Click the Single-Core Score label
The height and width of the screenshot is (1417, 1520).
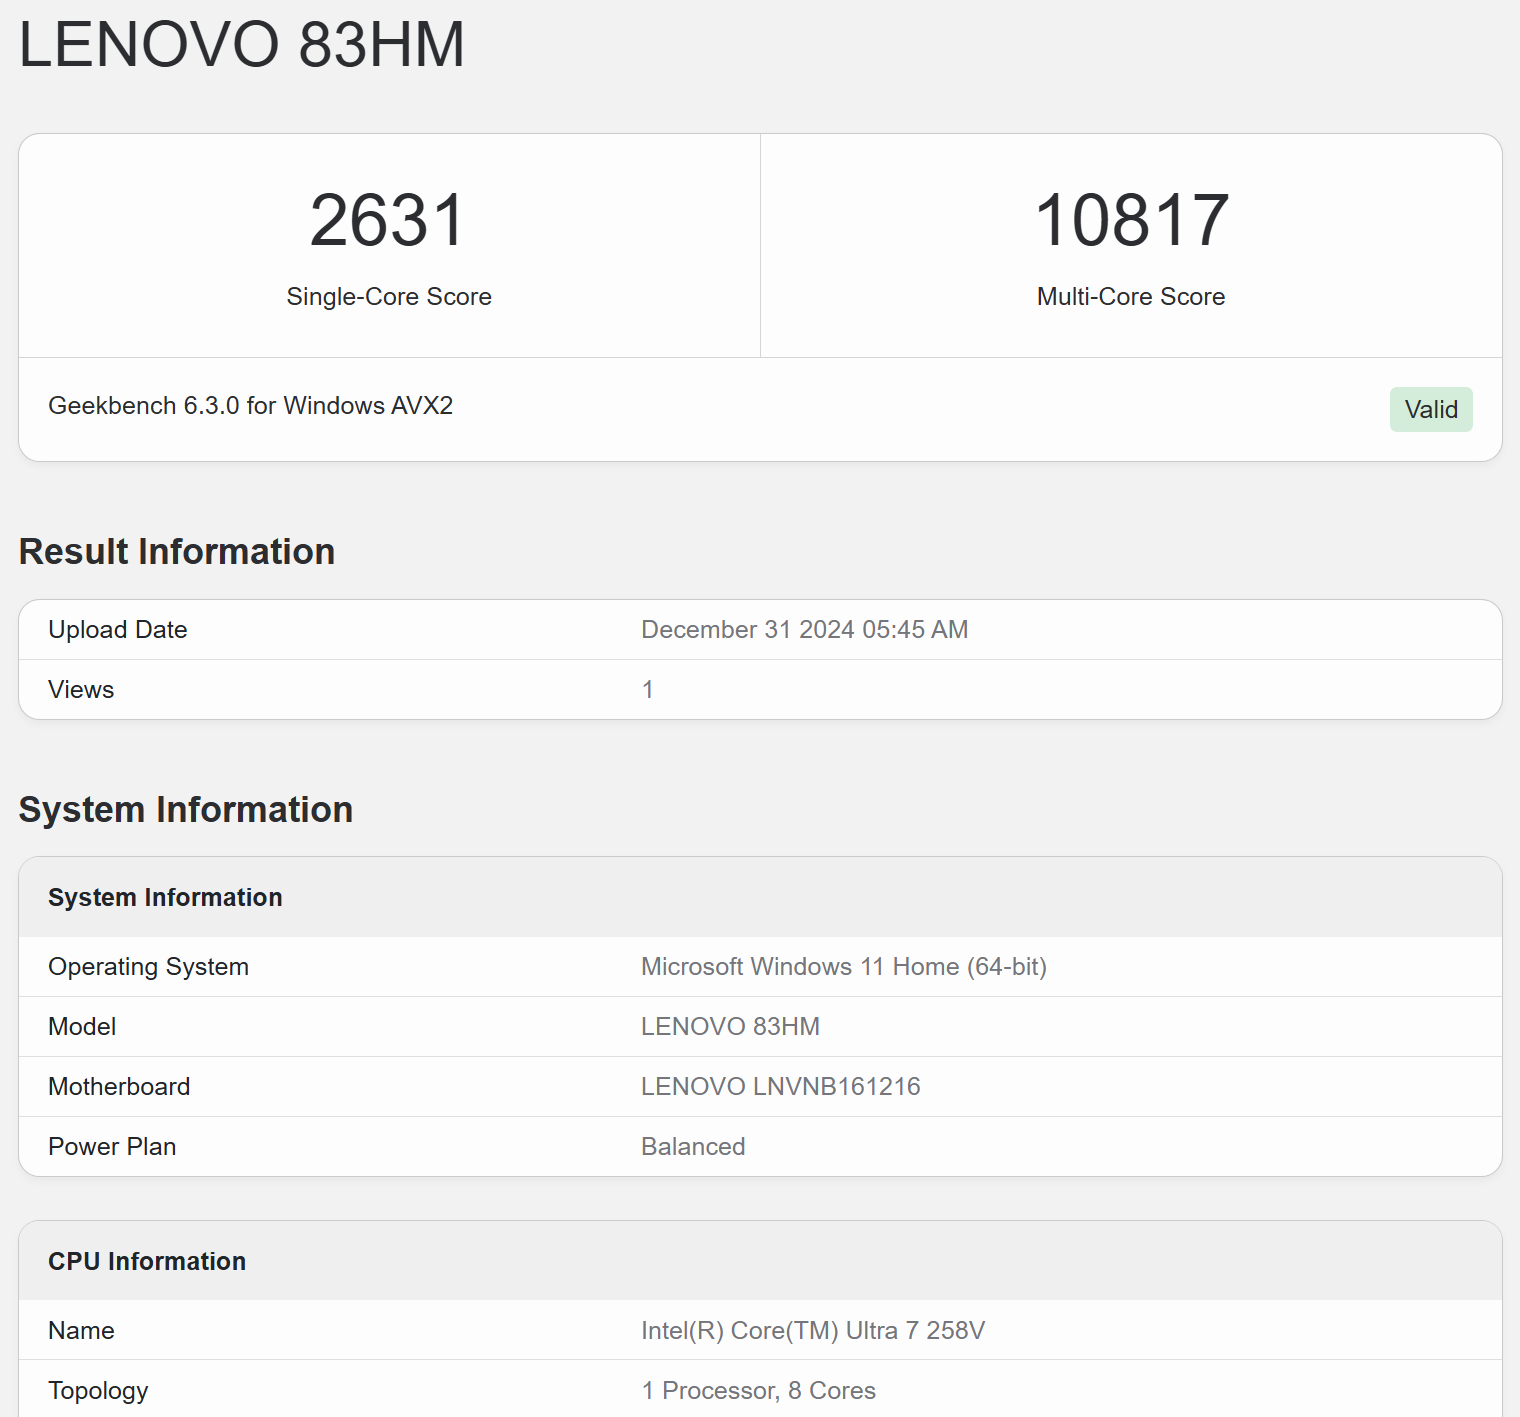click(388, 297)
